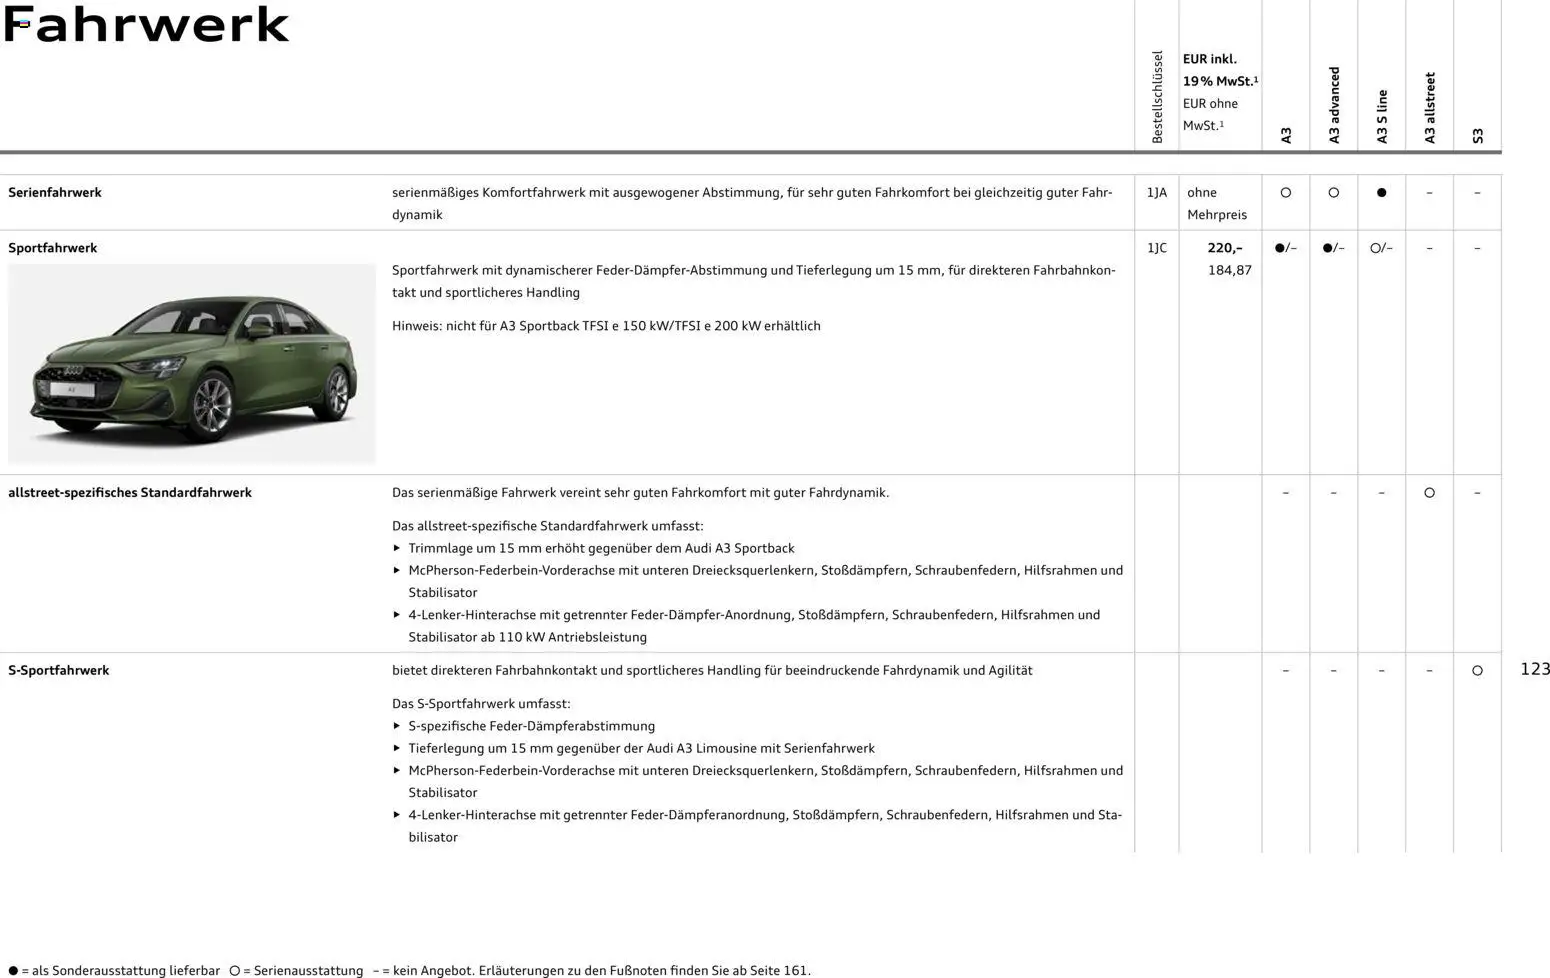
Task: Toggle the circle for allstreet-Standardfahrwerk under A3 allstreet
Action: click(x=1429, y=492)
